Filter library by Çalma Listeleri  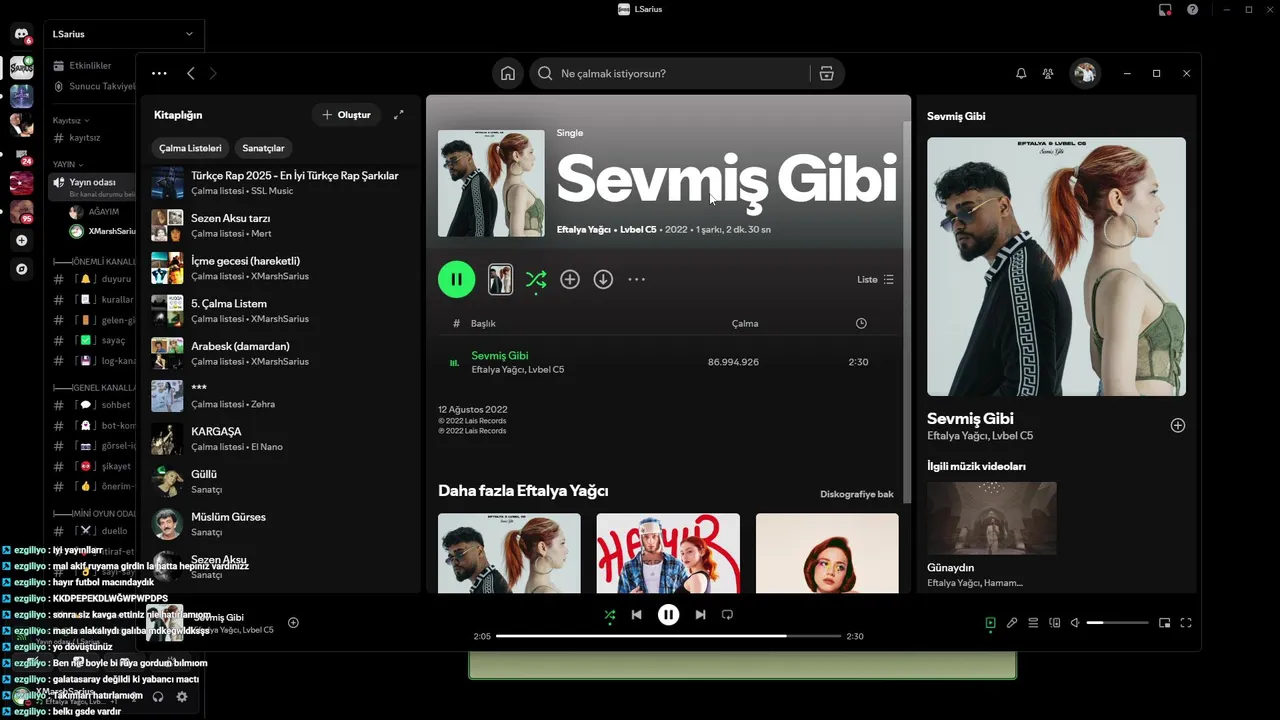(x=190, y=148)
